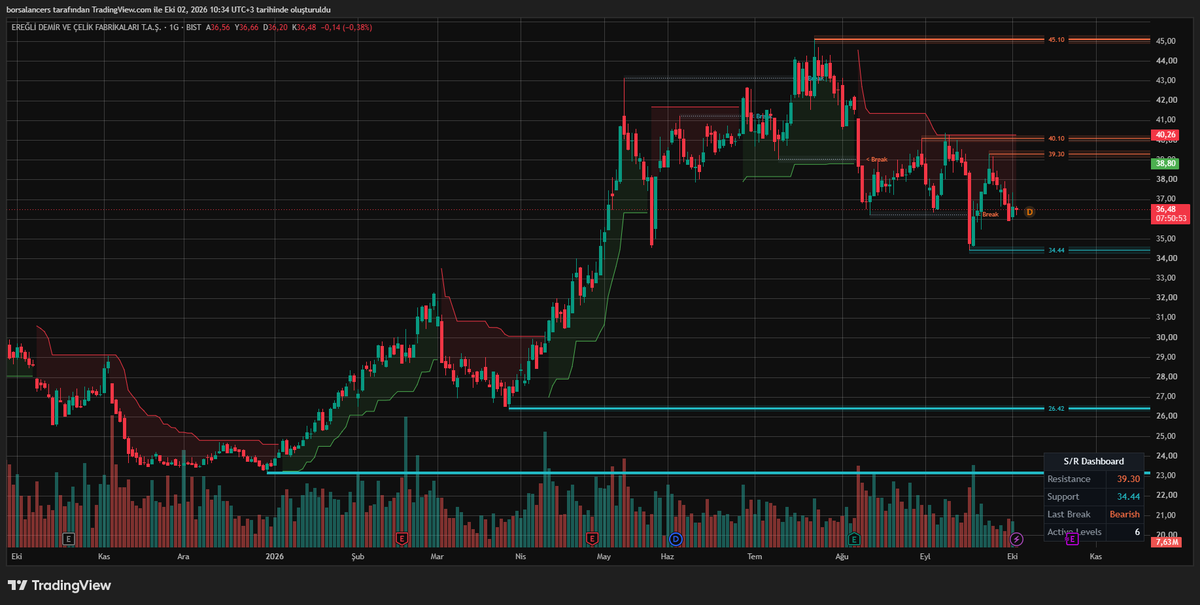1200x605 pixels.
Task: Click the open value A36,56
Action: click(218, 27)
